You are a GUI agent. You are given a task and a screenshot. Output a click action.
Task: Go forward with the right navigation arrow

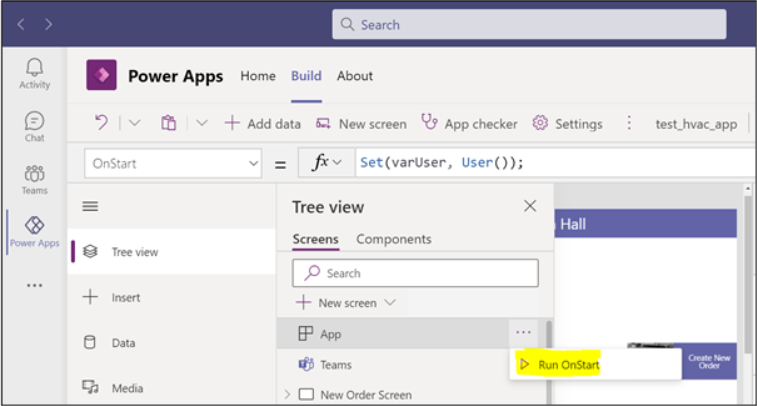point(48,24)
